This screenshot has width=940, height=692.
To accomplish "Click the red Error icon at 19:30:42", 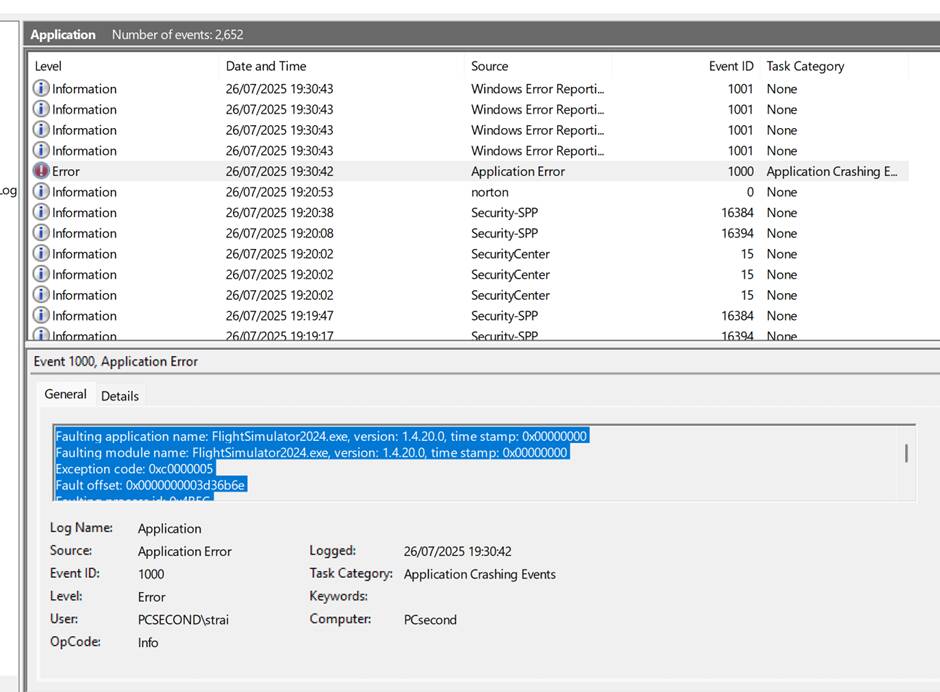I will 41,171.
